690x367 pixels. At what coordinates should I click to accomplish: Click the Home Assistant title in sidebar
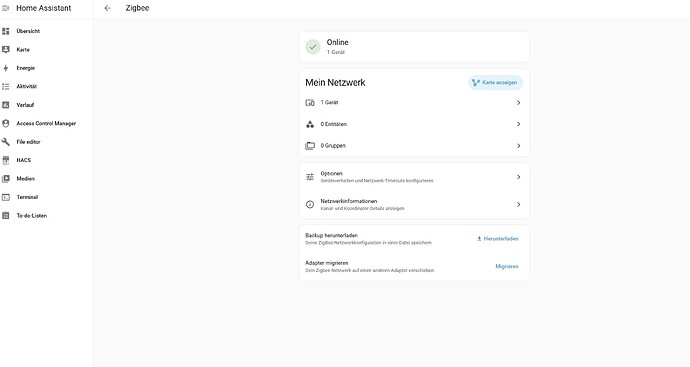click(x=44, y=8)
